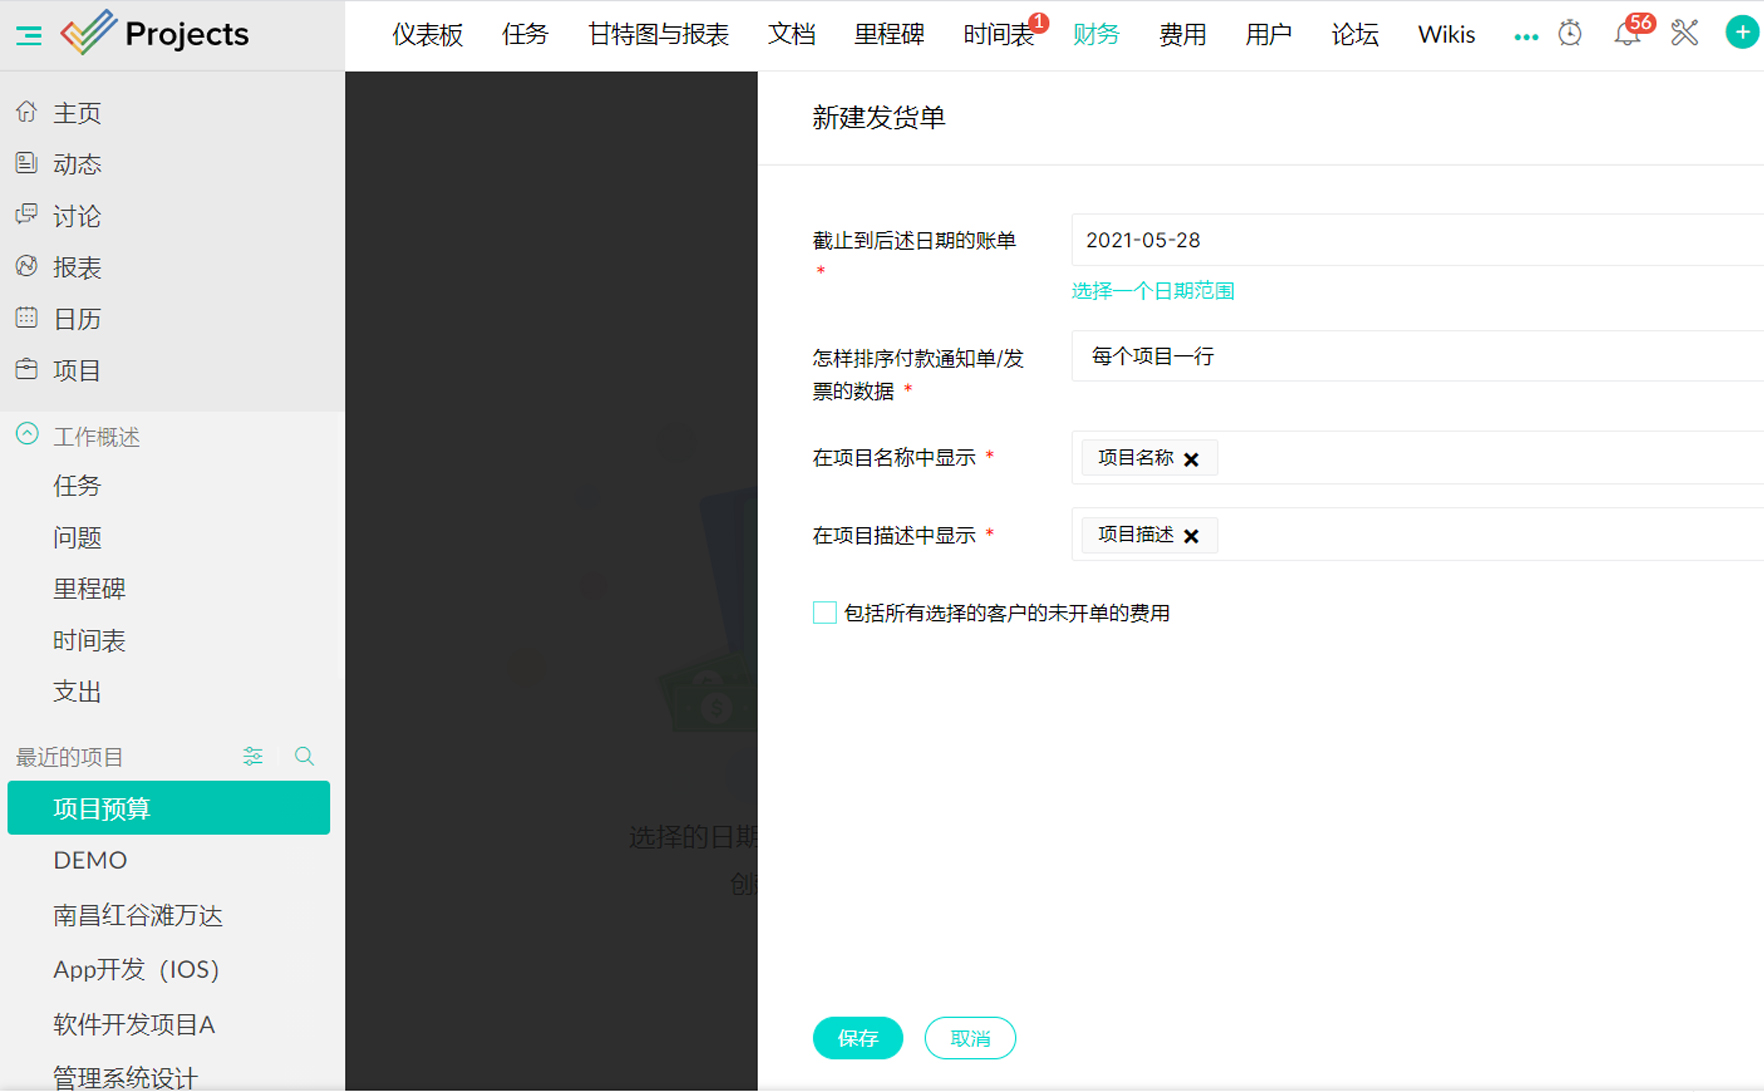The height and width of the screenshot is (1092, 1764).
Task: Remove the 项目名称 tag
Action: click(x=1191, y=459)
